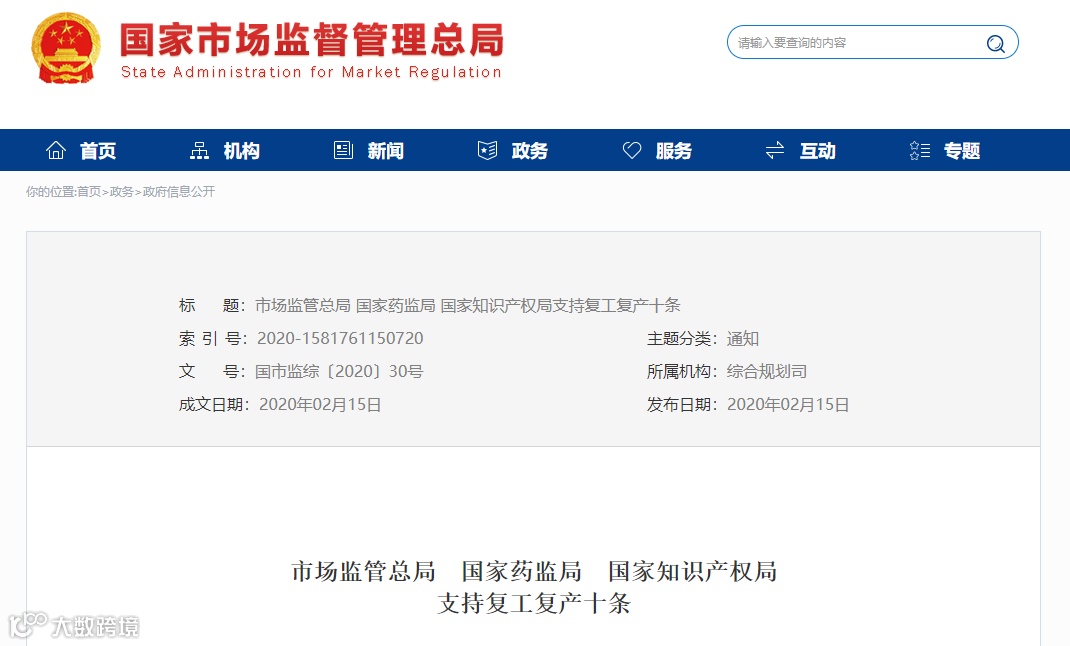Click the 你的位置 breadcrumb label
The height and width of the screenshot is (646, 1070).
click(51, 192)
